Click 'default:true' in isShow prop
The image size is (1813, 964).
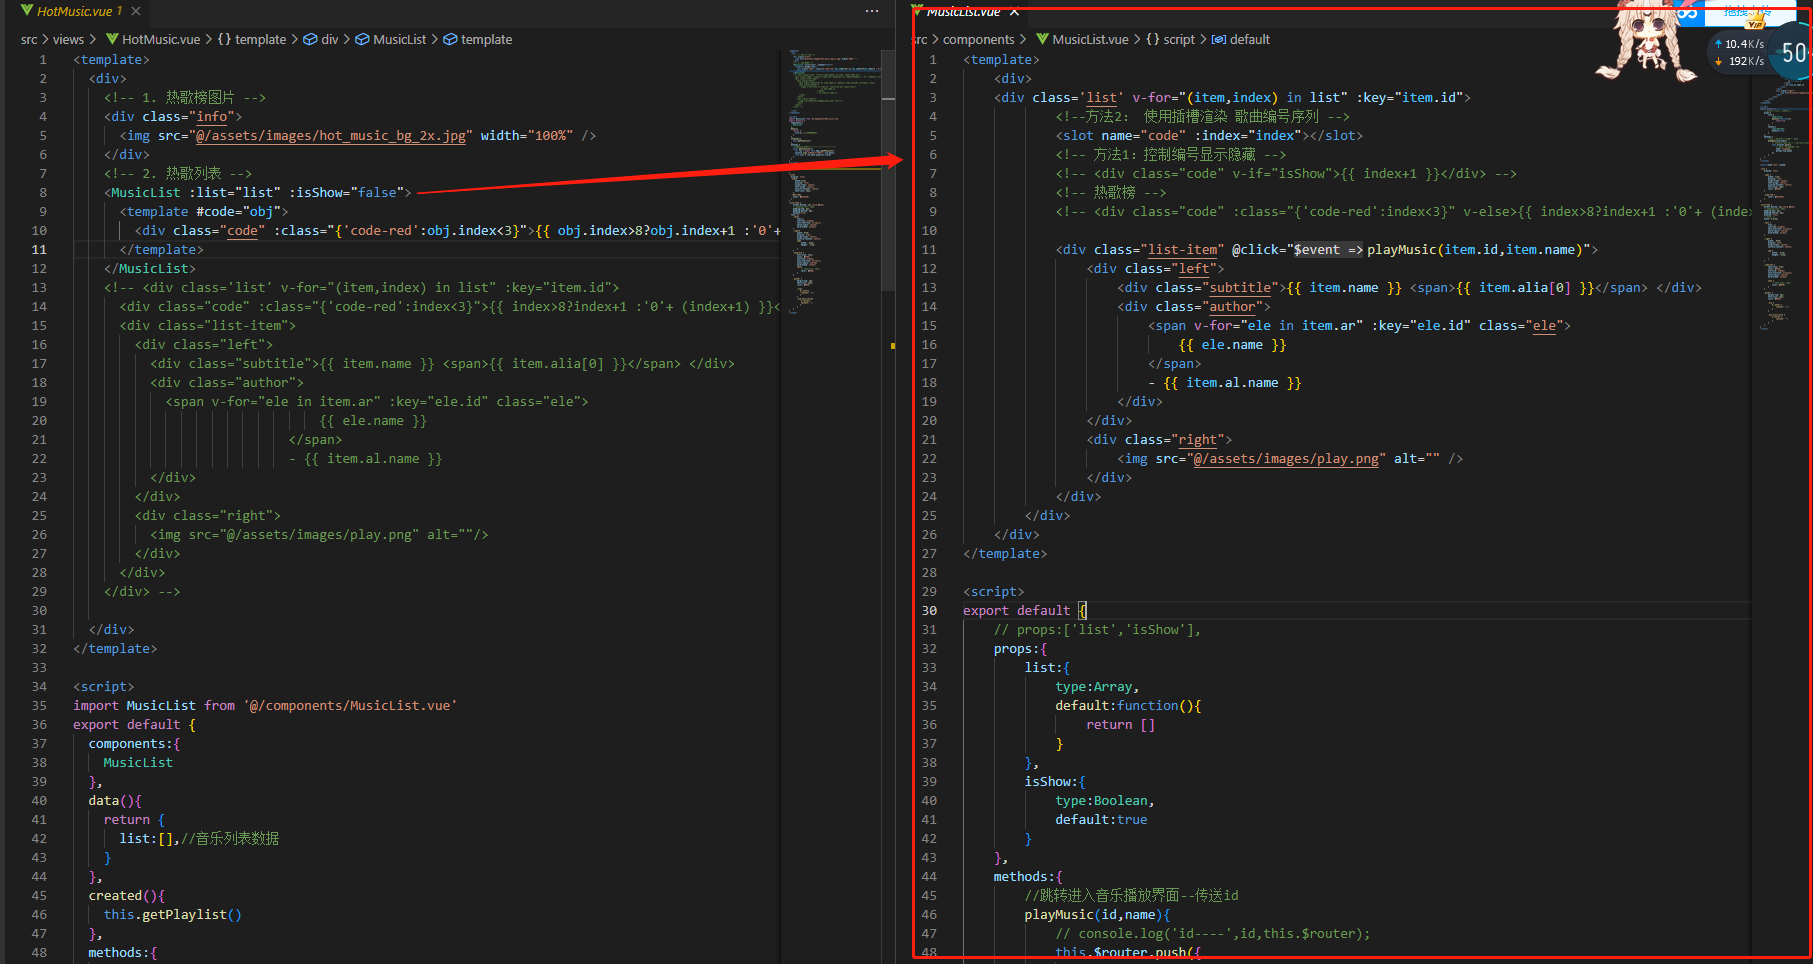click(x=1101, y=820)
